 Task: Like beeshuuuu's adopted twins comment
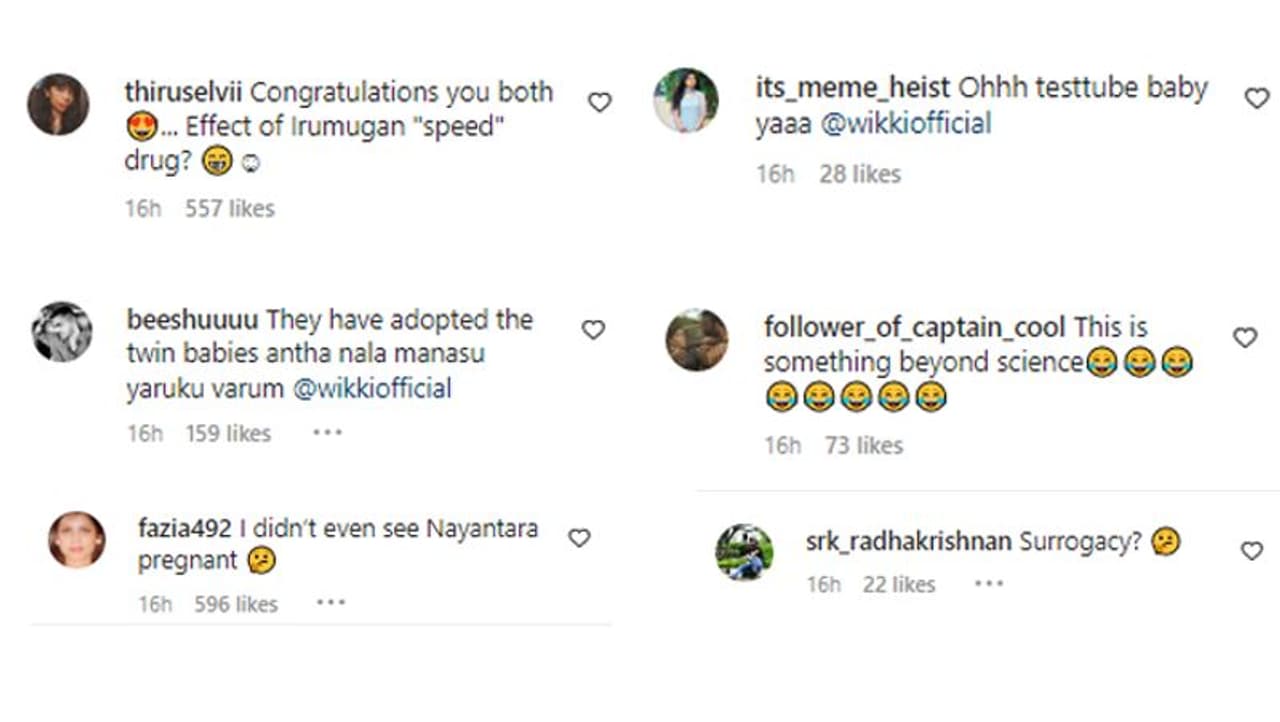tap(593, 330)
